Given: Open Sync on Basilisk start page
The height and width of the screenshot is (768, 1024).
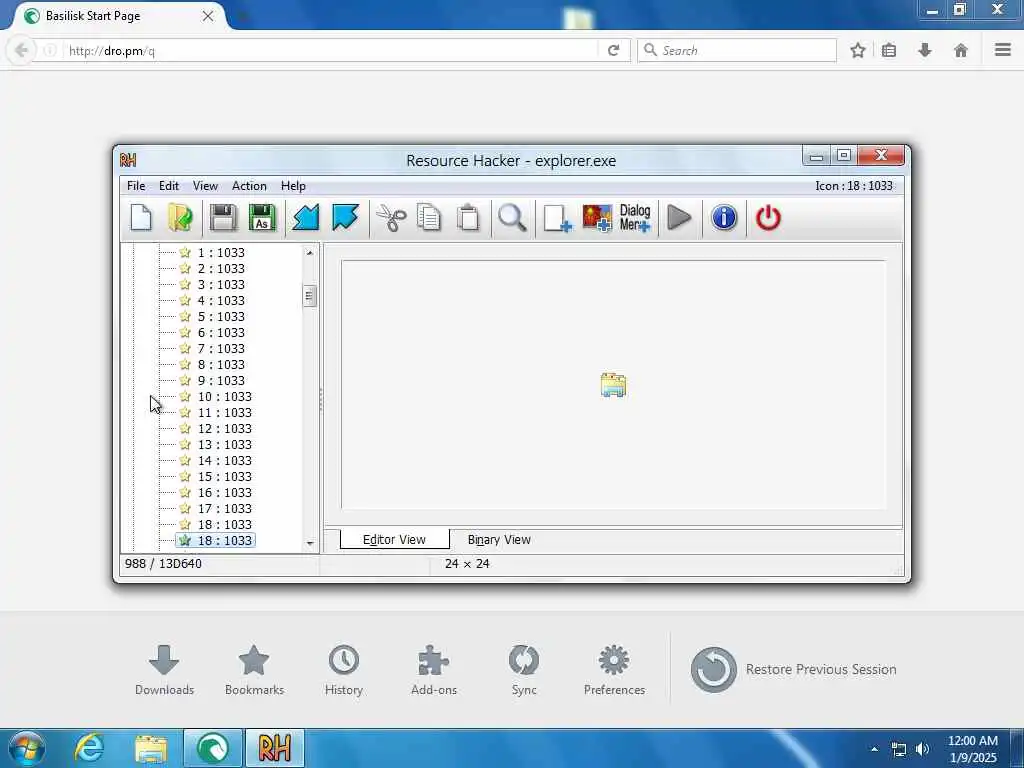Looking at the screenshot, I should (x=524, y=670).
